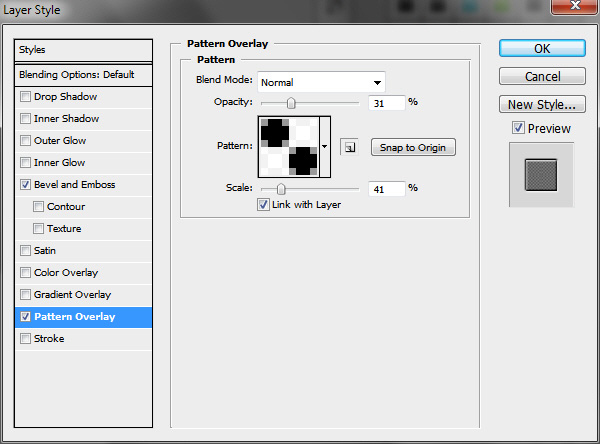Select the Color Overlay label

pyautogui.click(x=66, y=273)
